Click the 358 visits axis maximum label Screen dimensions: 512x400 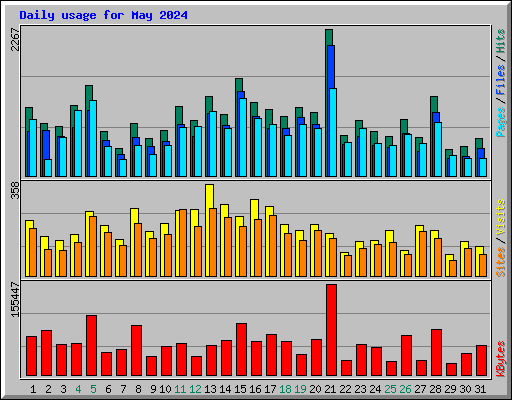pyautogui.click(x=15, y=190)
